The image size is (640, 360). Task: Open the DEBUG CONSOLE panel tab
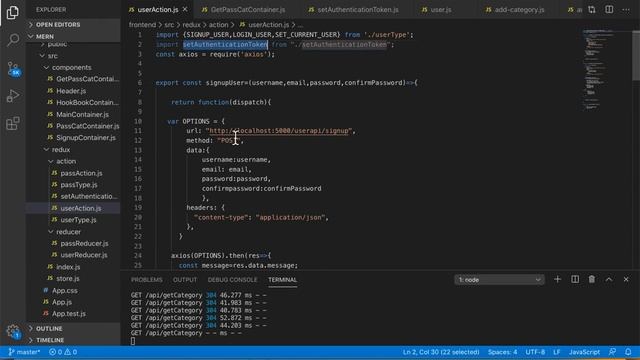click(232, 280)
